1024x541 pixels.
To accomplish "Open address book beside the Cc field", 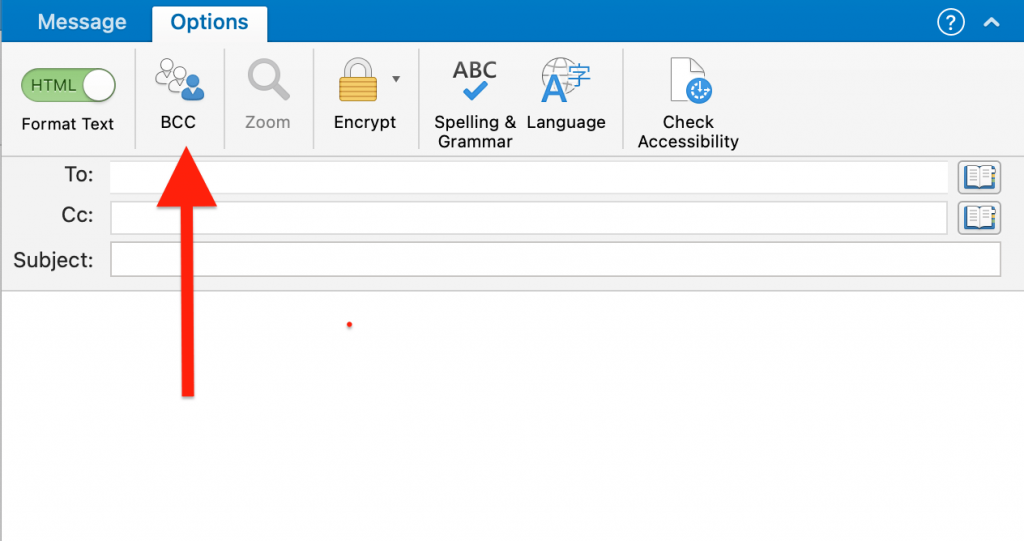I will click(x=979, y=217).
